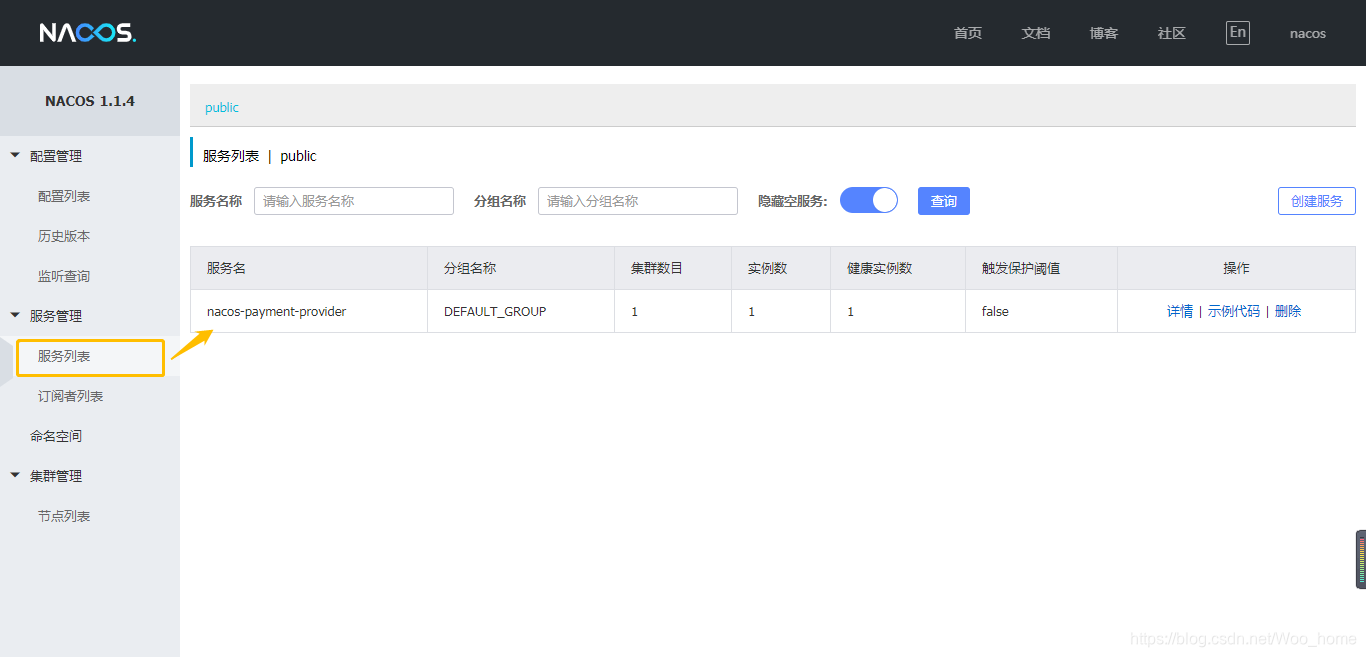Open 详情 for nacos-payment-provider
1366x657 pixels.
pyautogui.click(x=1180, y=311)
